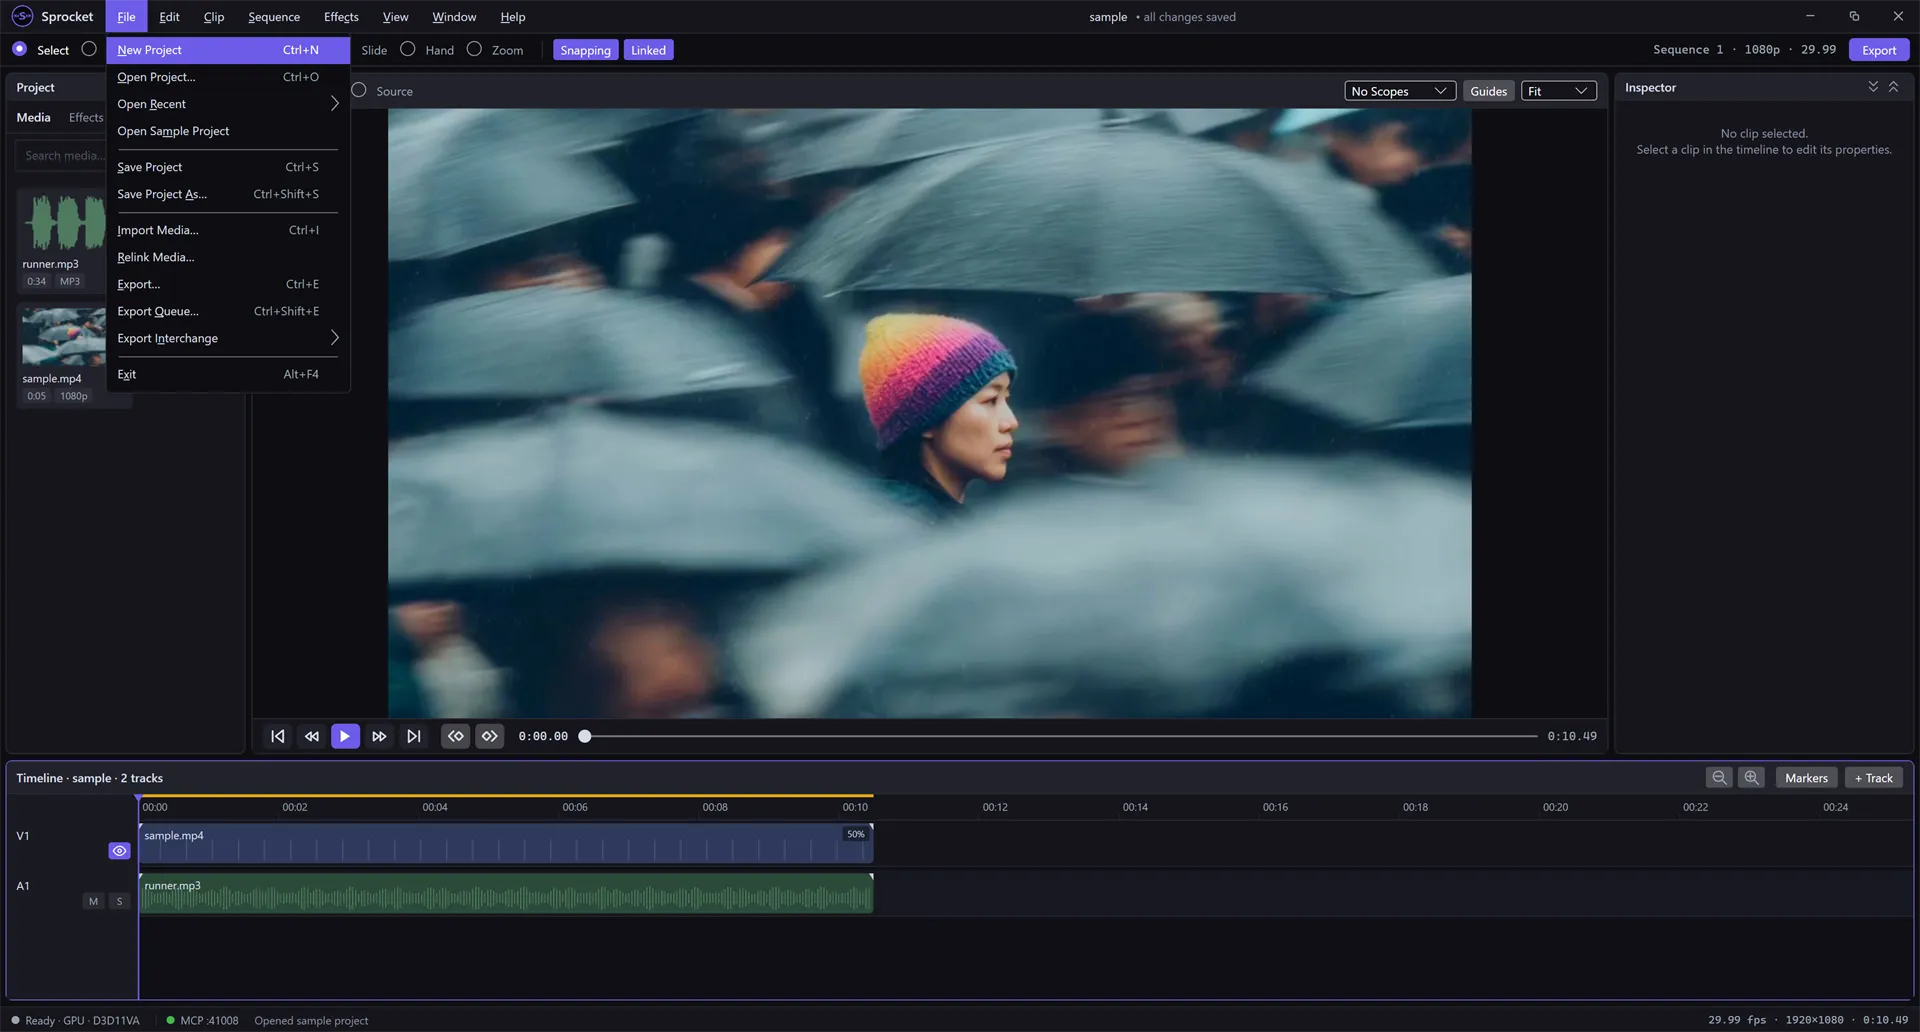Expand the Open Recent submenu
1920x1032 pixels.
pos(228,104)
